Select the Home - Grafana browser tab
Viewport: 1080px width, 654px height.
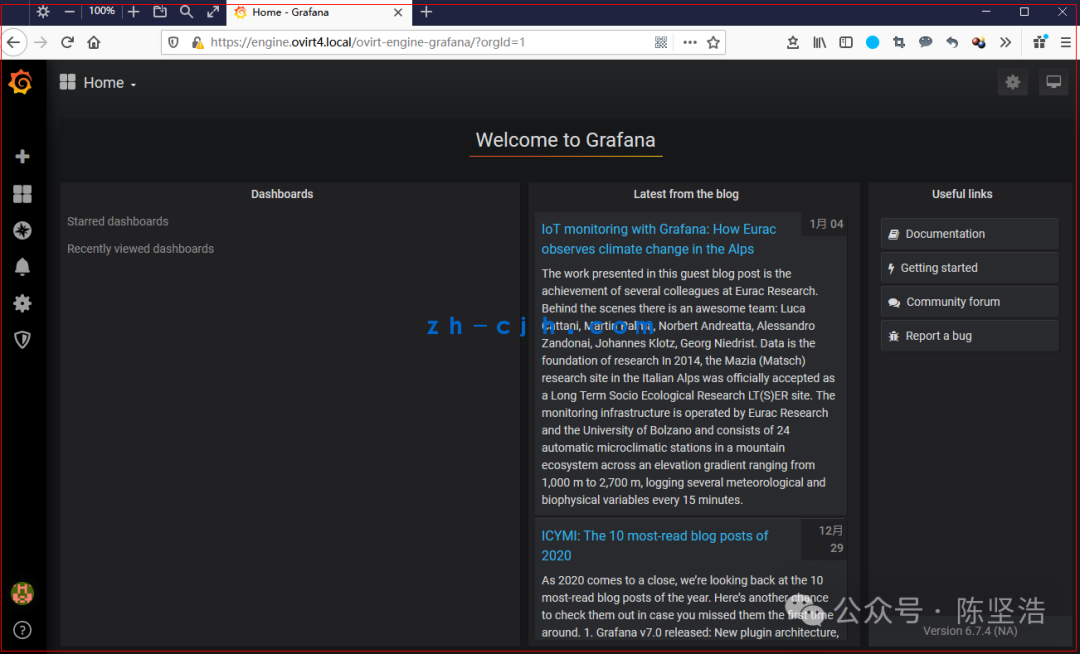tap(319, 12)
